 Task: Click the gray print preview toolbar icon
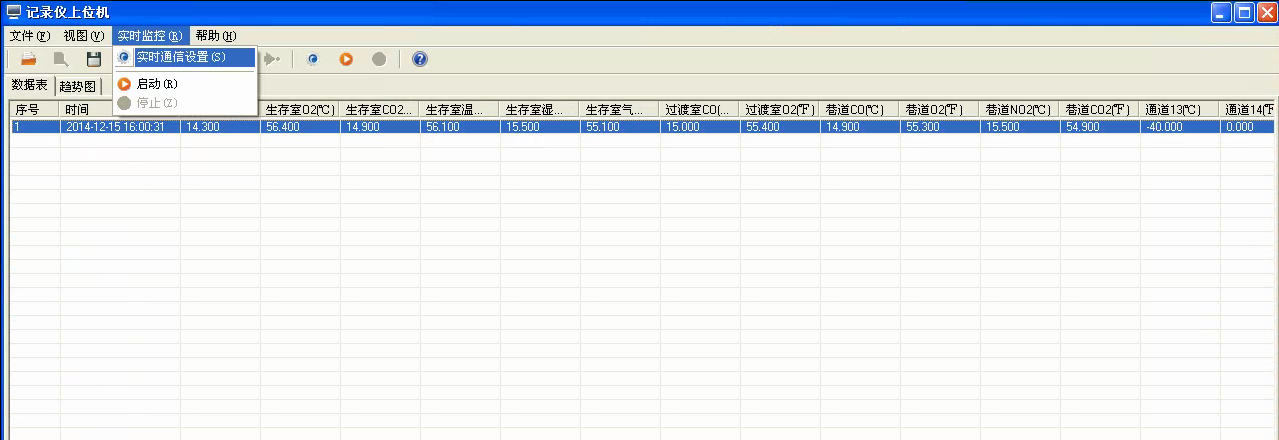61,59
